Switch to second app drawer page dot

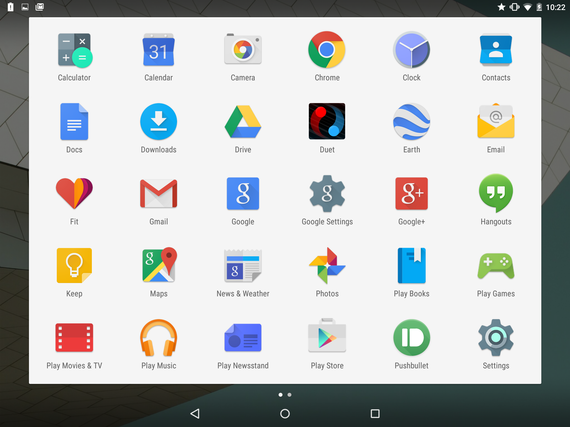point(289,395)
